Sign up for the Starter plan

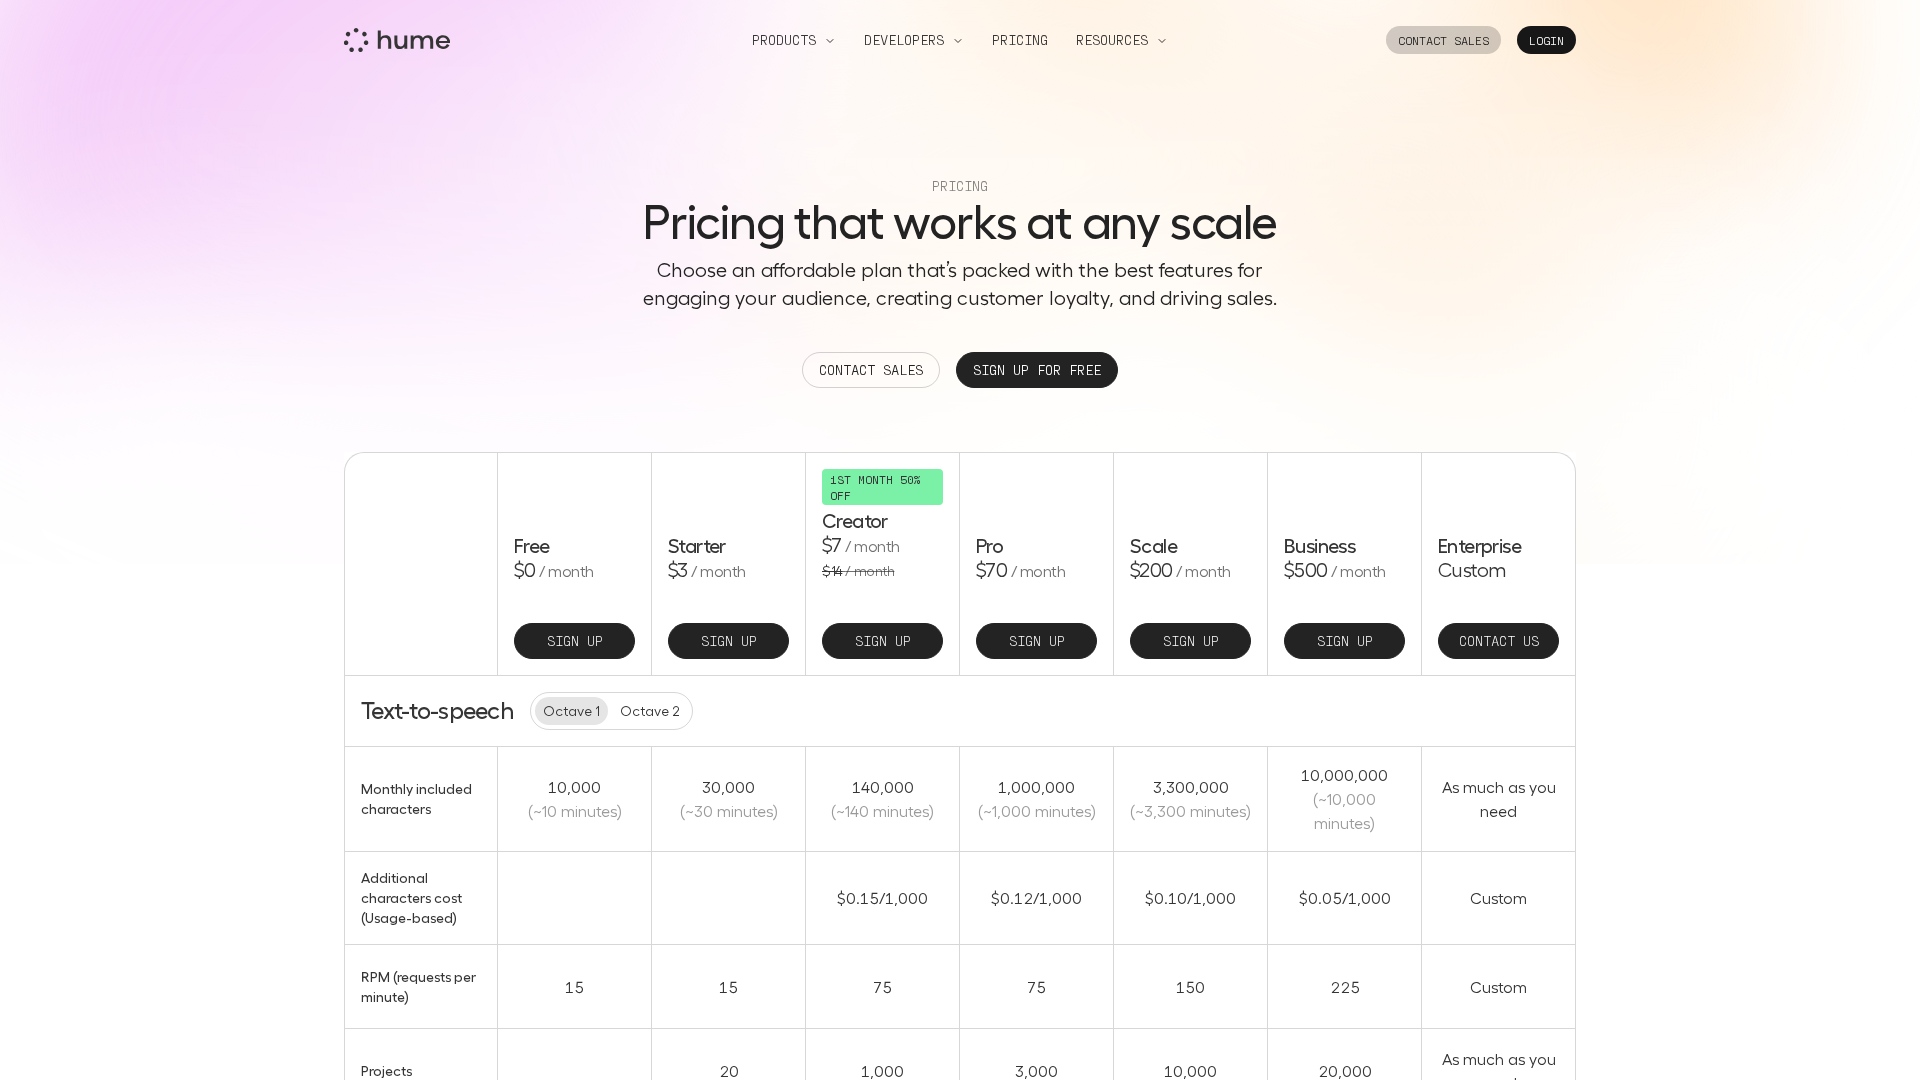click(x=728, y=641)
